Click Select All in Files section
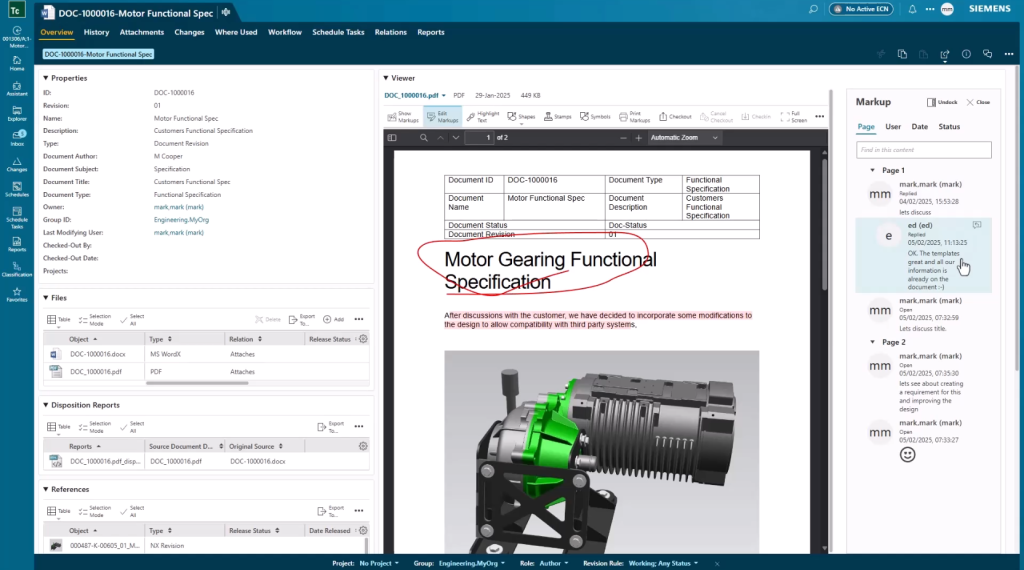Image resolution: width=1024 pixels, height=570 pixels. 133,319
